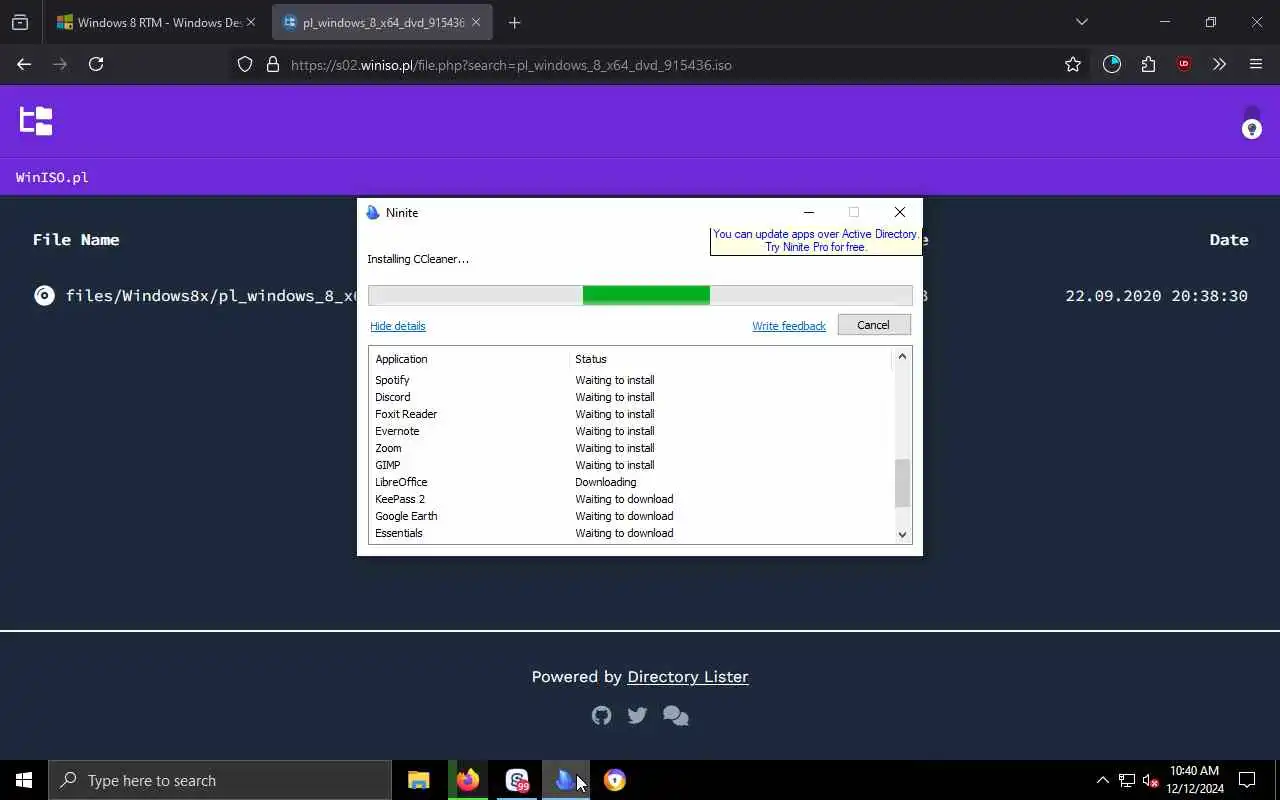
Task: Select Discord row in list
Action: 632,397
